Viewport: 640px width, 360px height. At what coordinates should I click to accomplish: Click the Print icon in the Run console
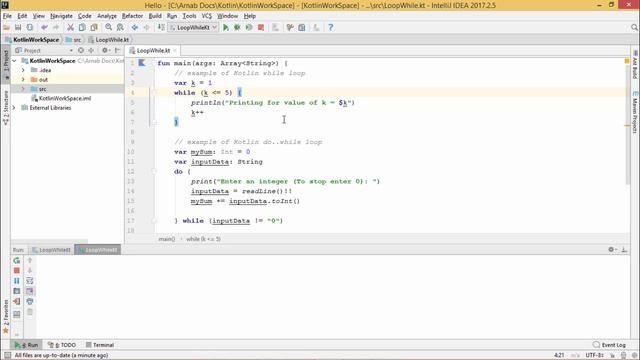[x=30, y=301]
